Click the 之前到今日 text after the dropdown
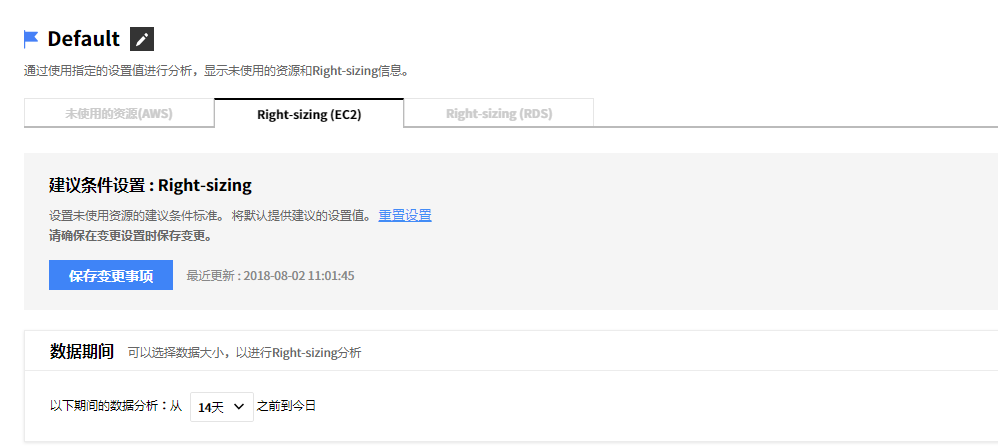This screenshot has width=998, height=446. 287,406
